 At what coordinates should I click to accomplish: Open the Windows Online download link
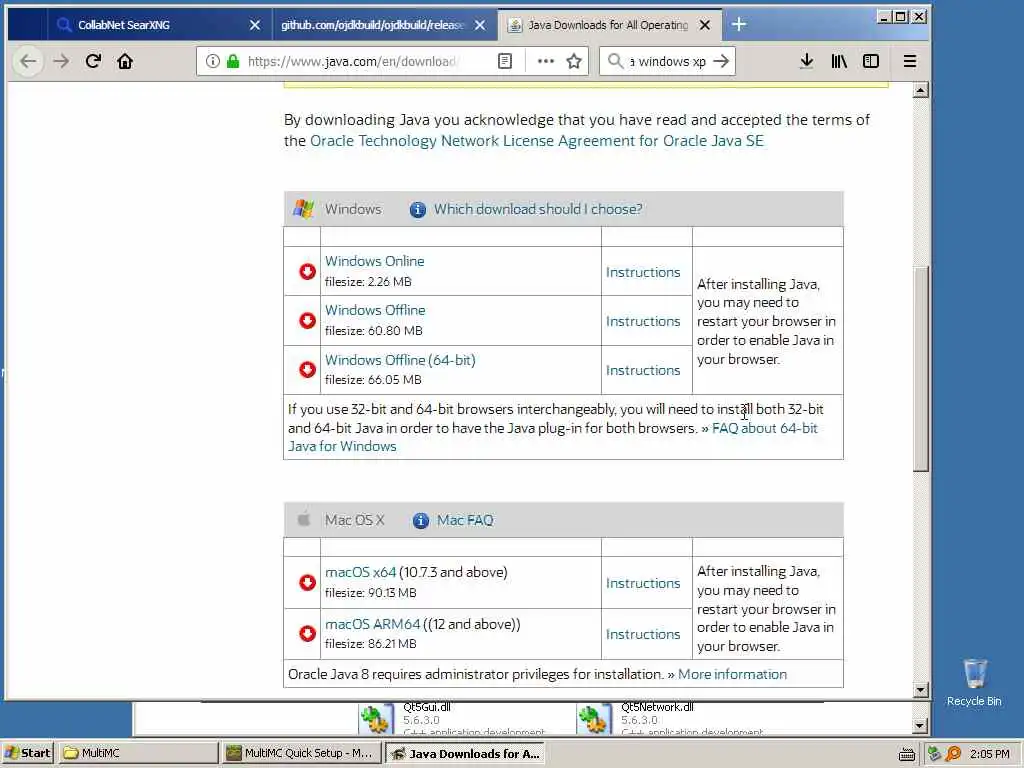[375, 261]
